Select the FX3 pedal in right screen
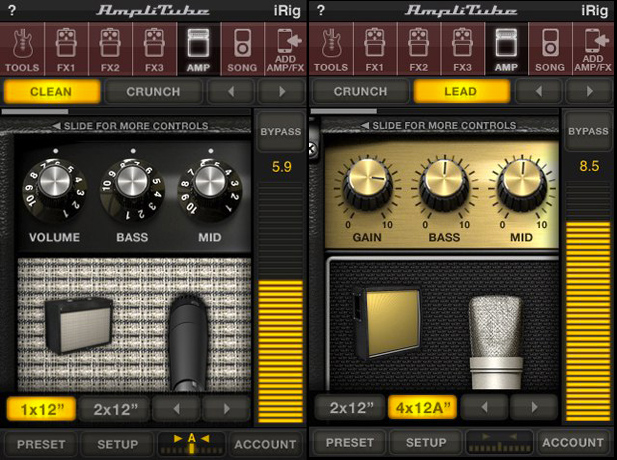The width and height of the screenshot is (617, 460). 463,49
